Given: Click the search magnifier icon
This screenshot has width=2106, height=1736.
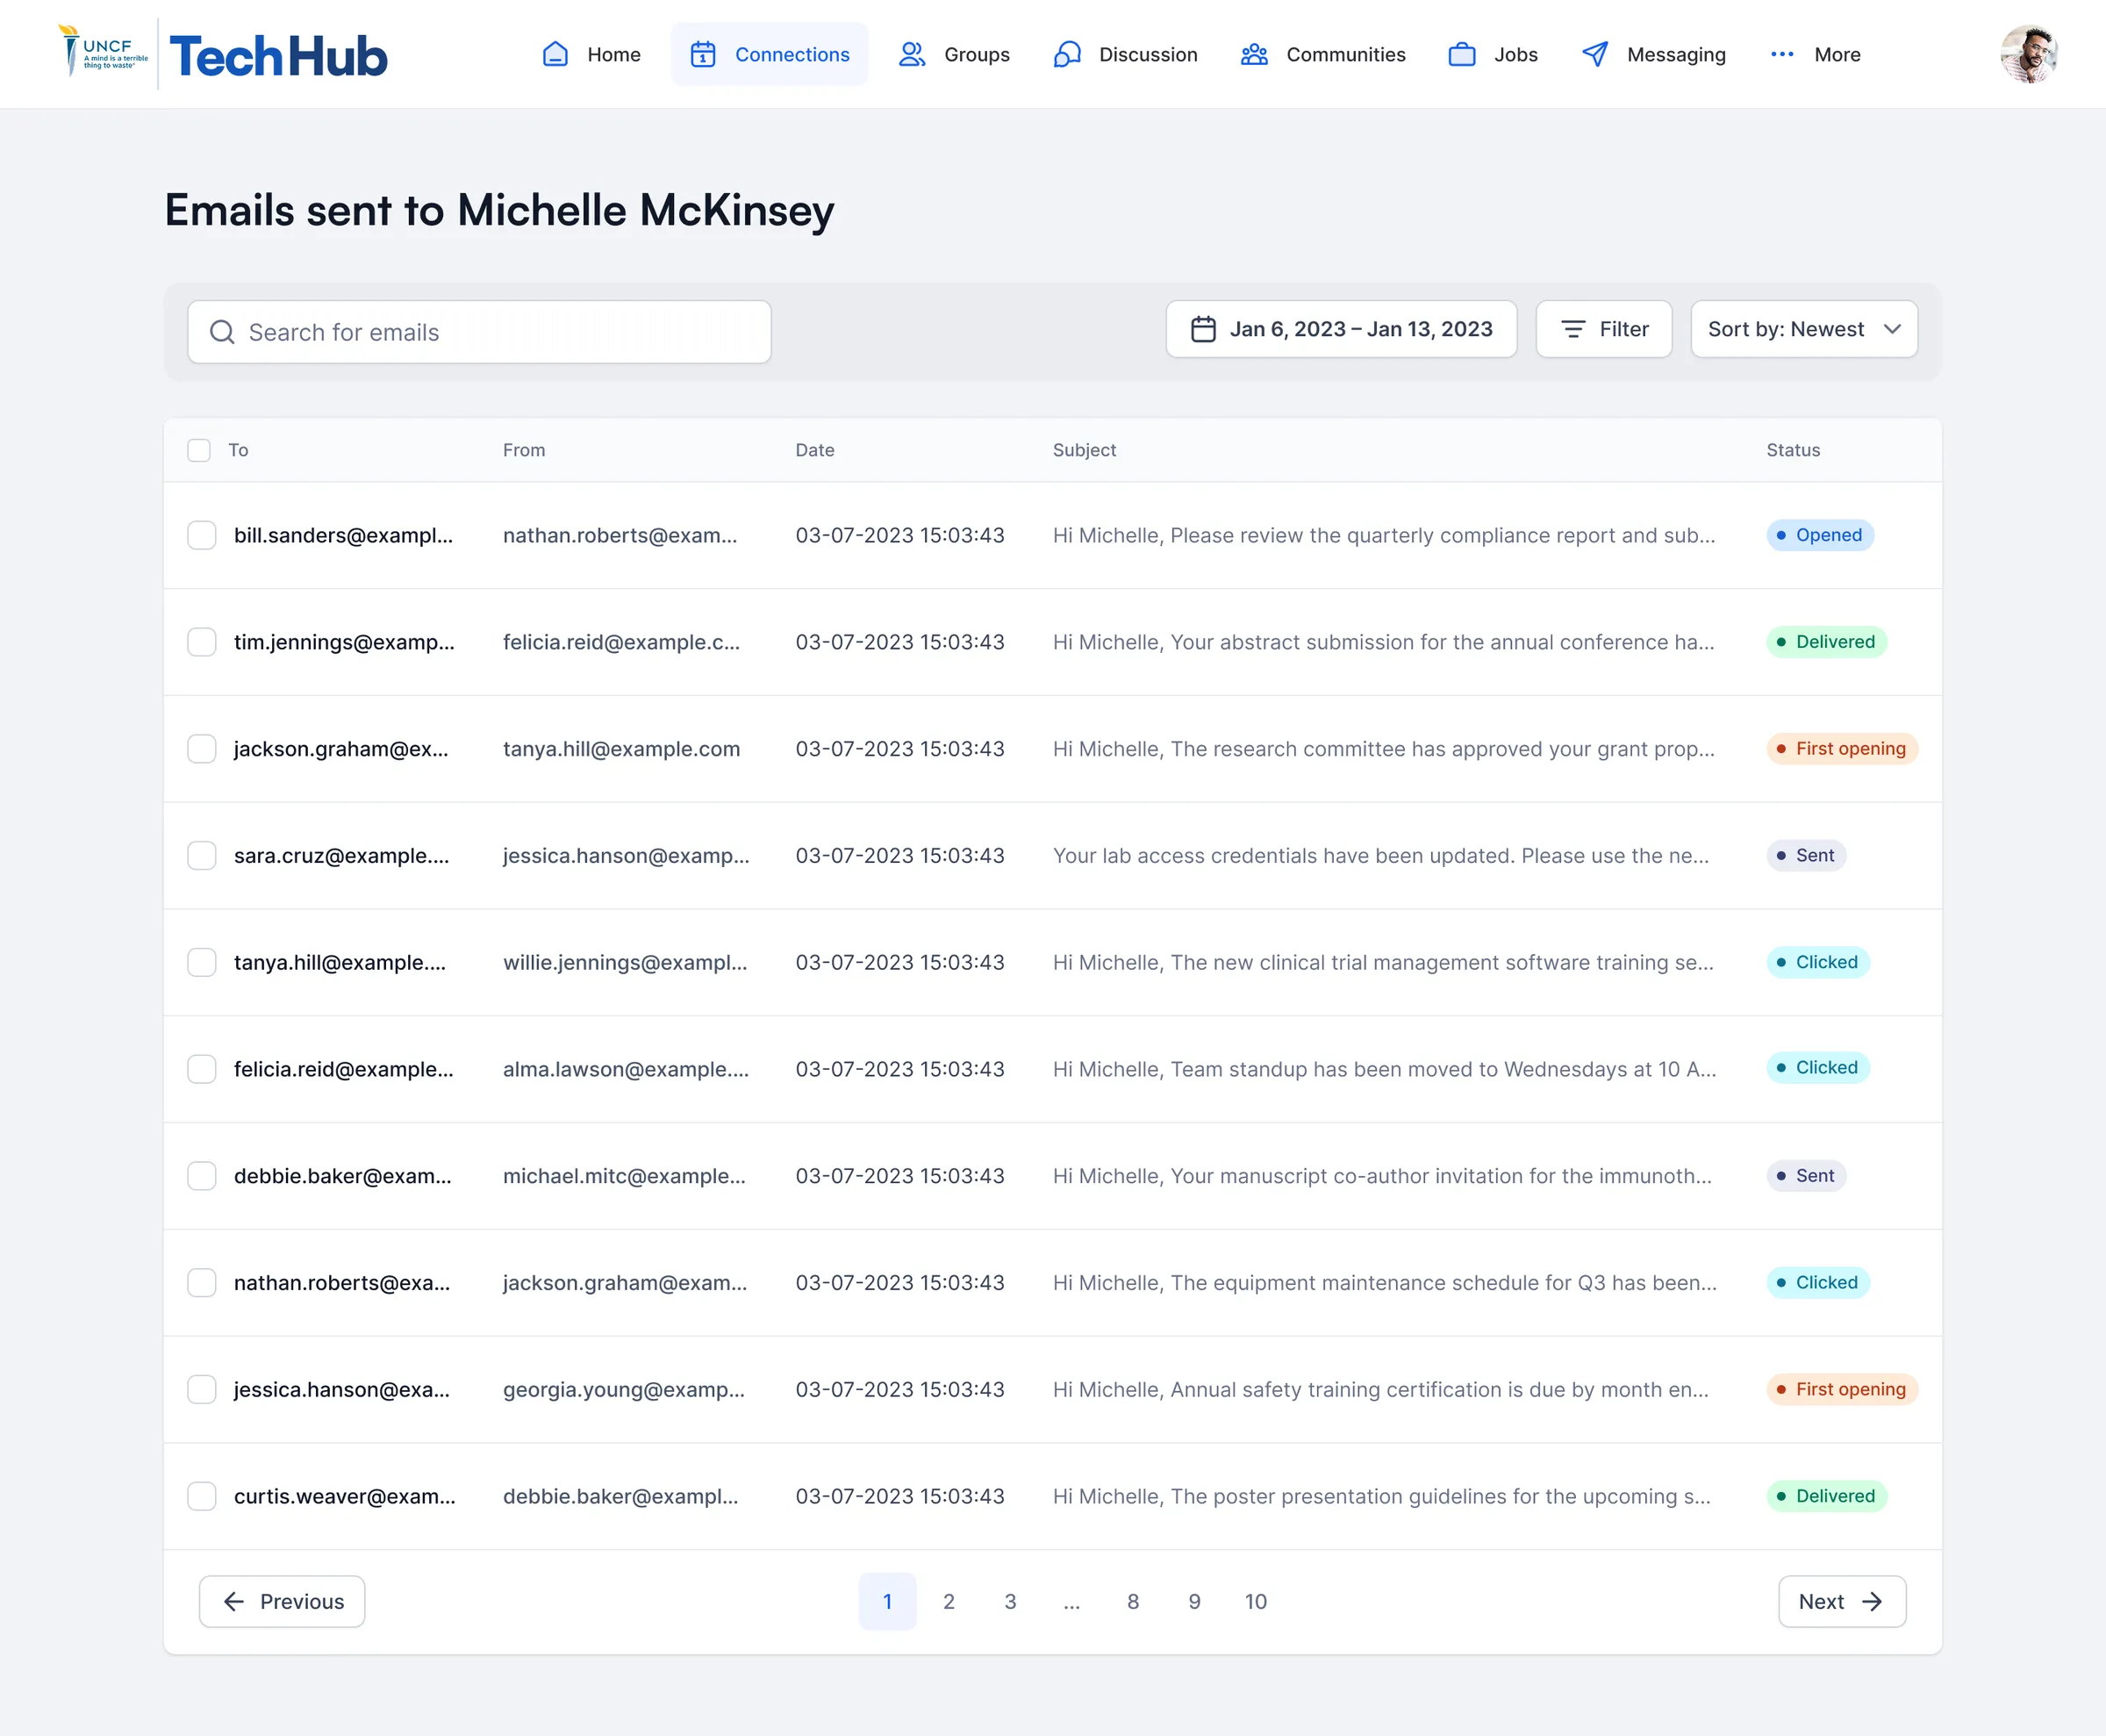Looking at the screenshot, I should pos(222,332).
